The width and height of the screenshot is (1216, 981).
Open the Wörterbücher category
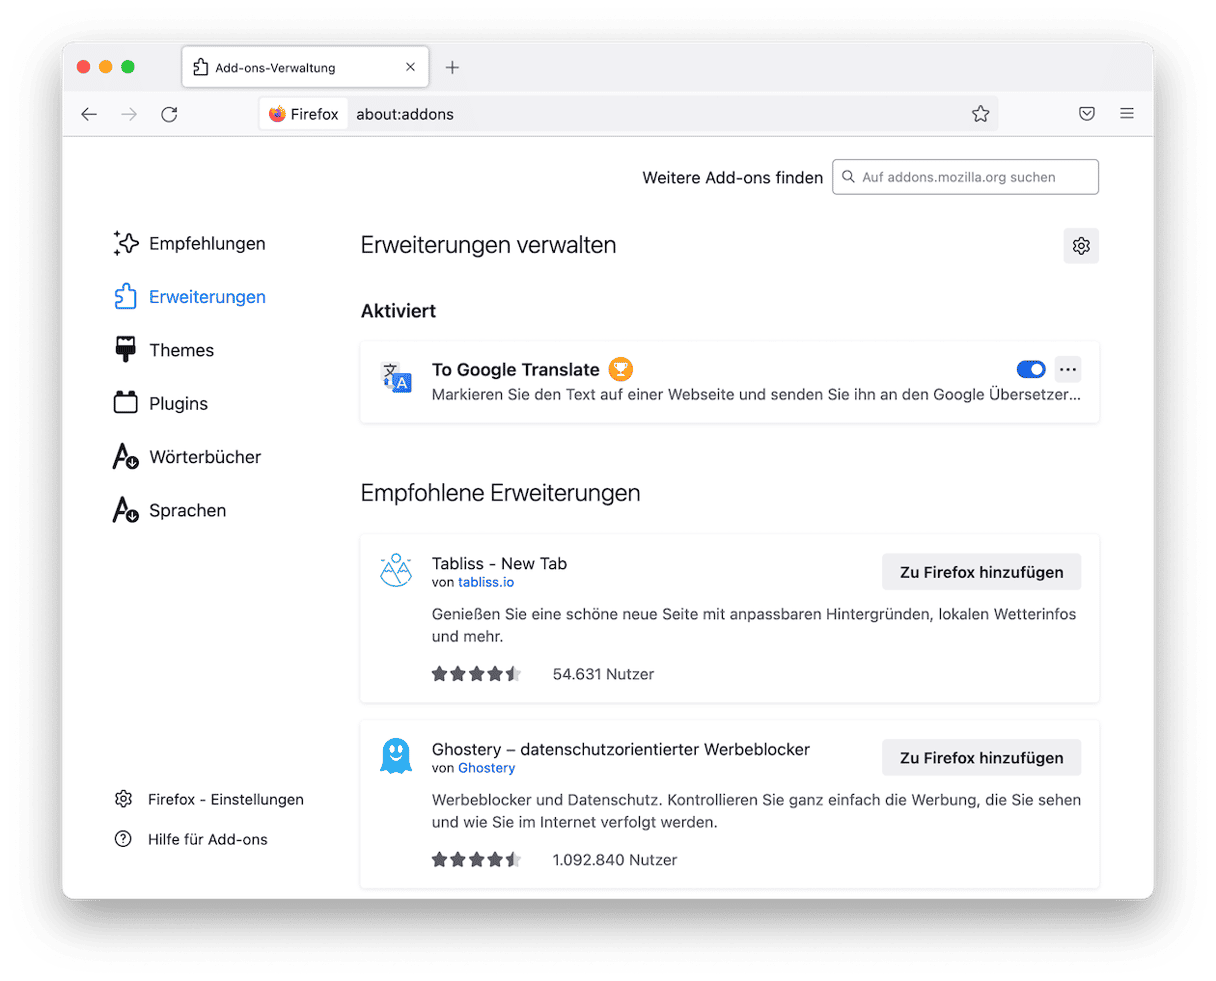point(187,457)
